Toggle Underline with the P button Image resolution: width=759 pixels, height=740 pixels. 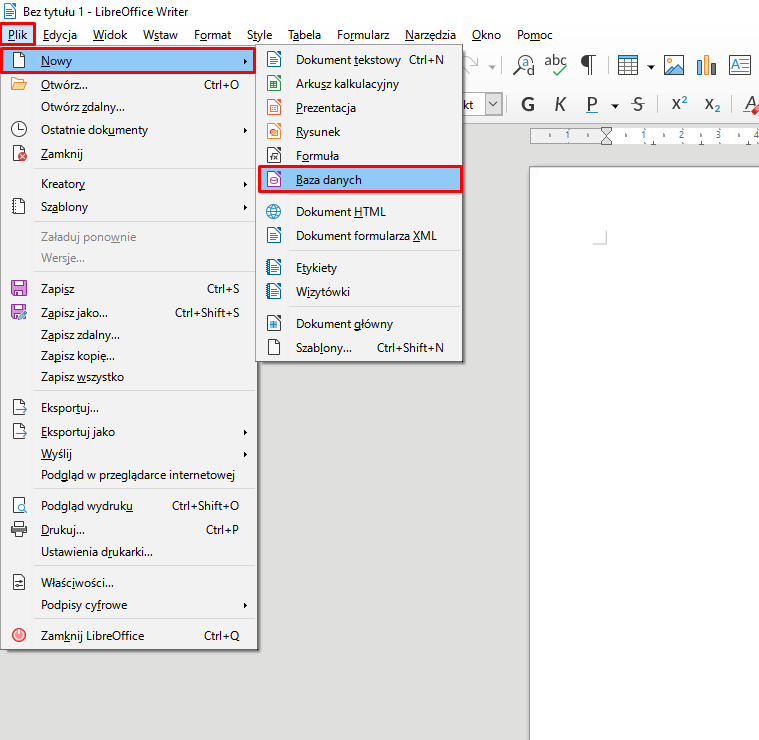click(592, 105)
